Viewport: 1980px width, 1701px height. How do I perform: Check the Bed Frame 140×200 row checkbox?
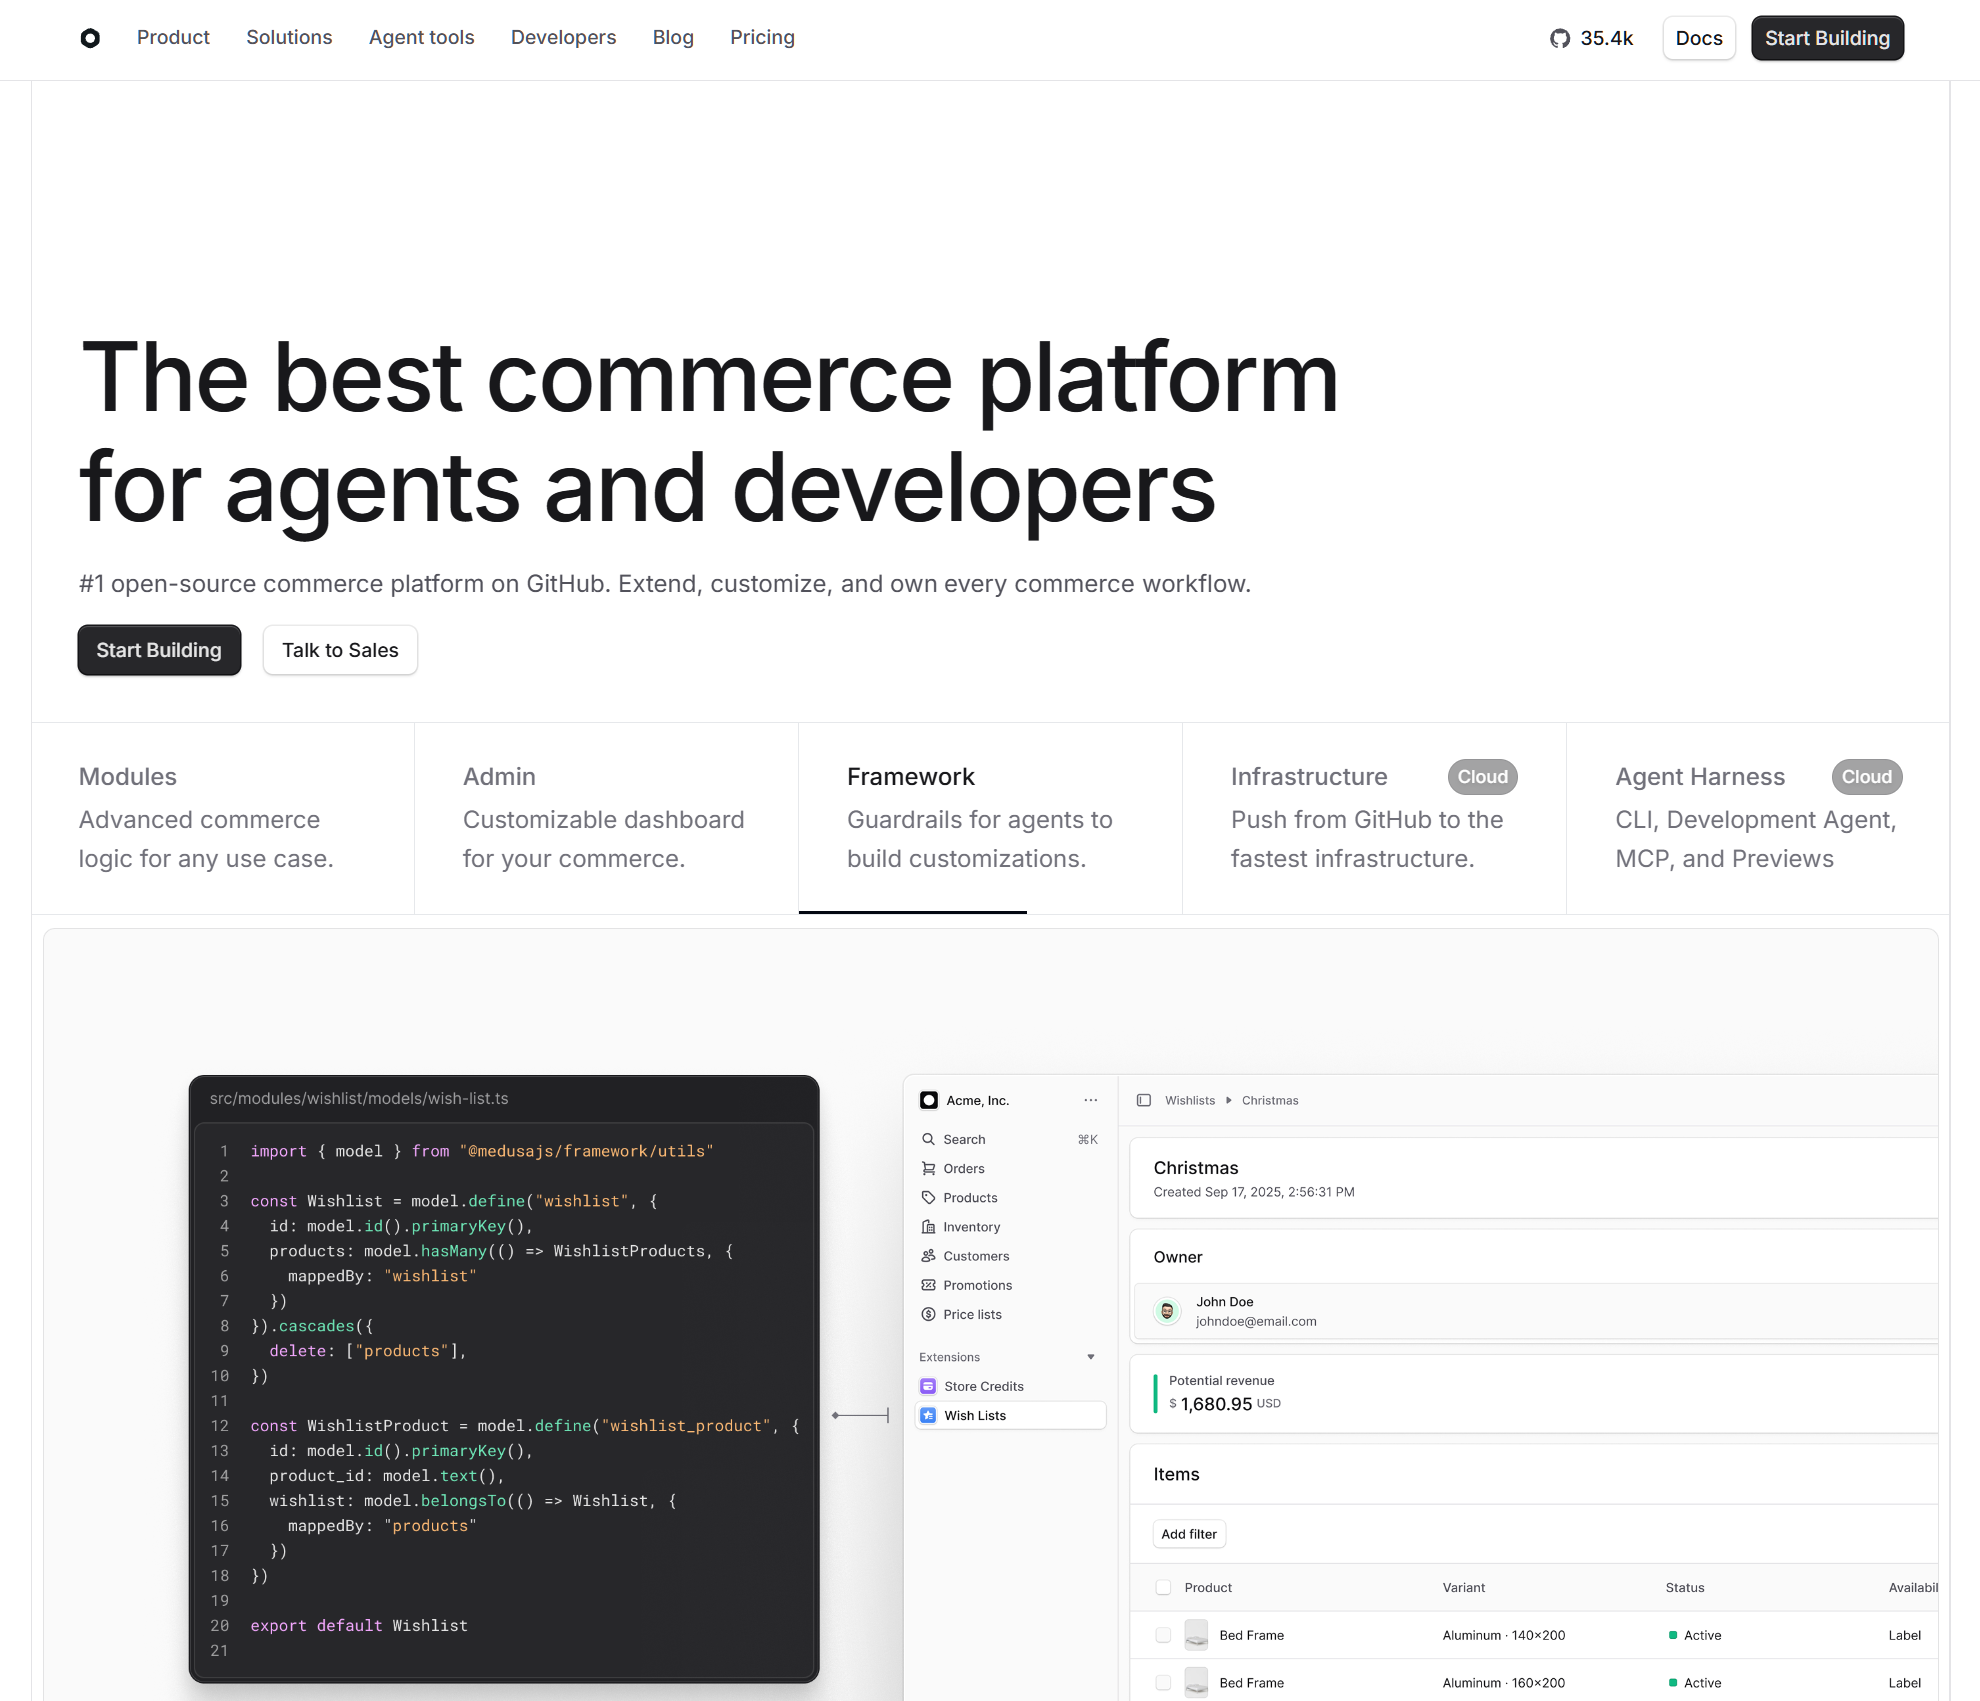coord(1163,1635)
